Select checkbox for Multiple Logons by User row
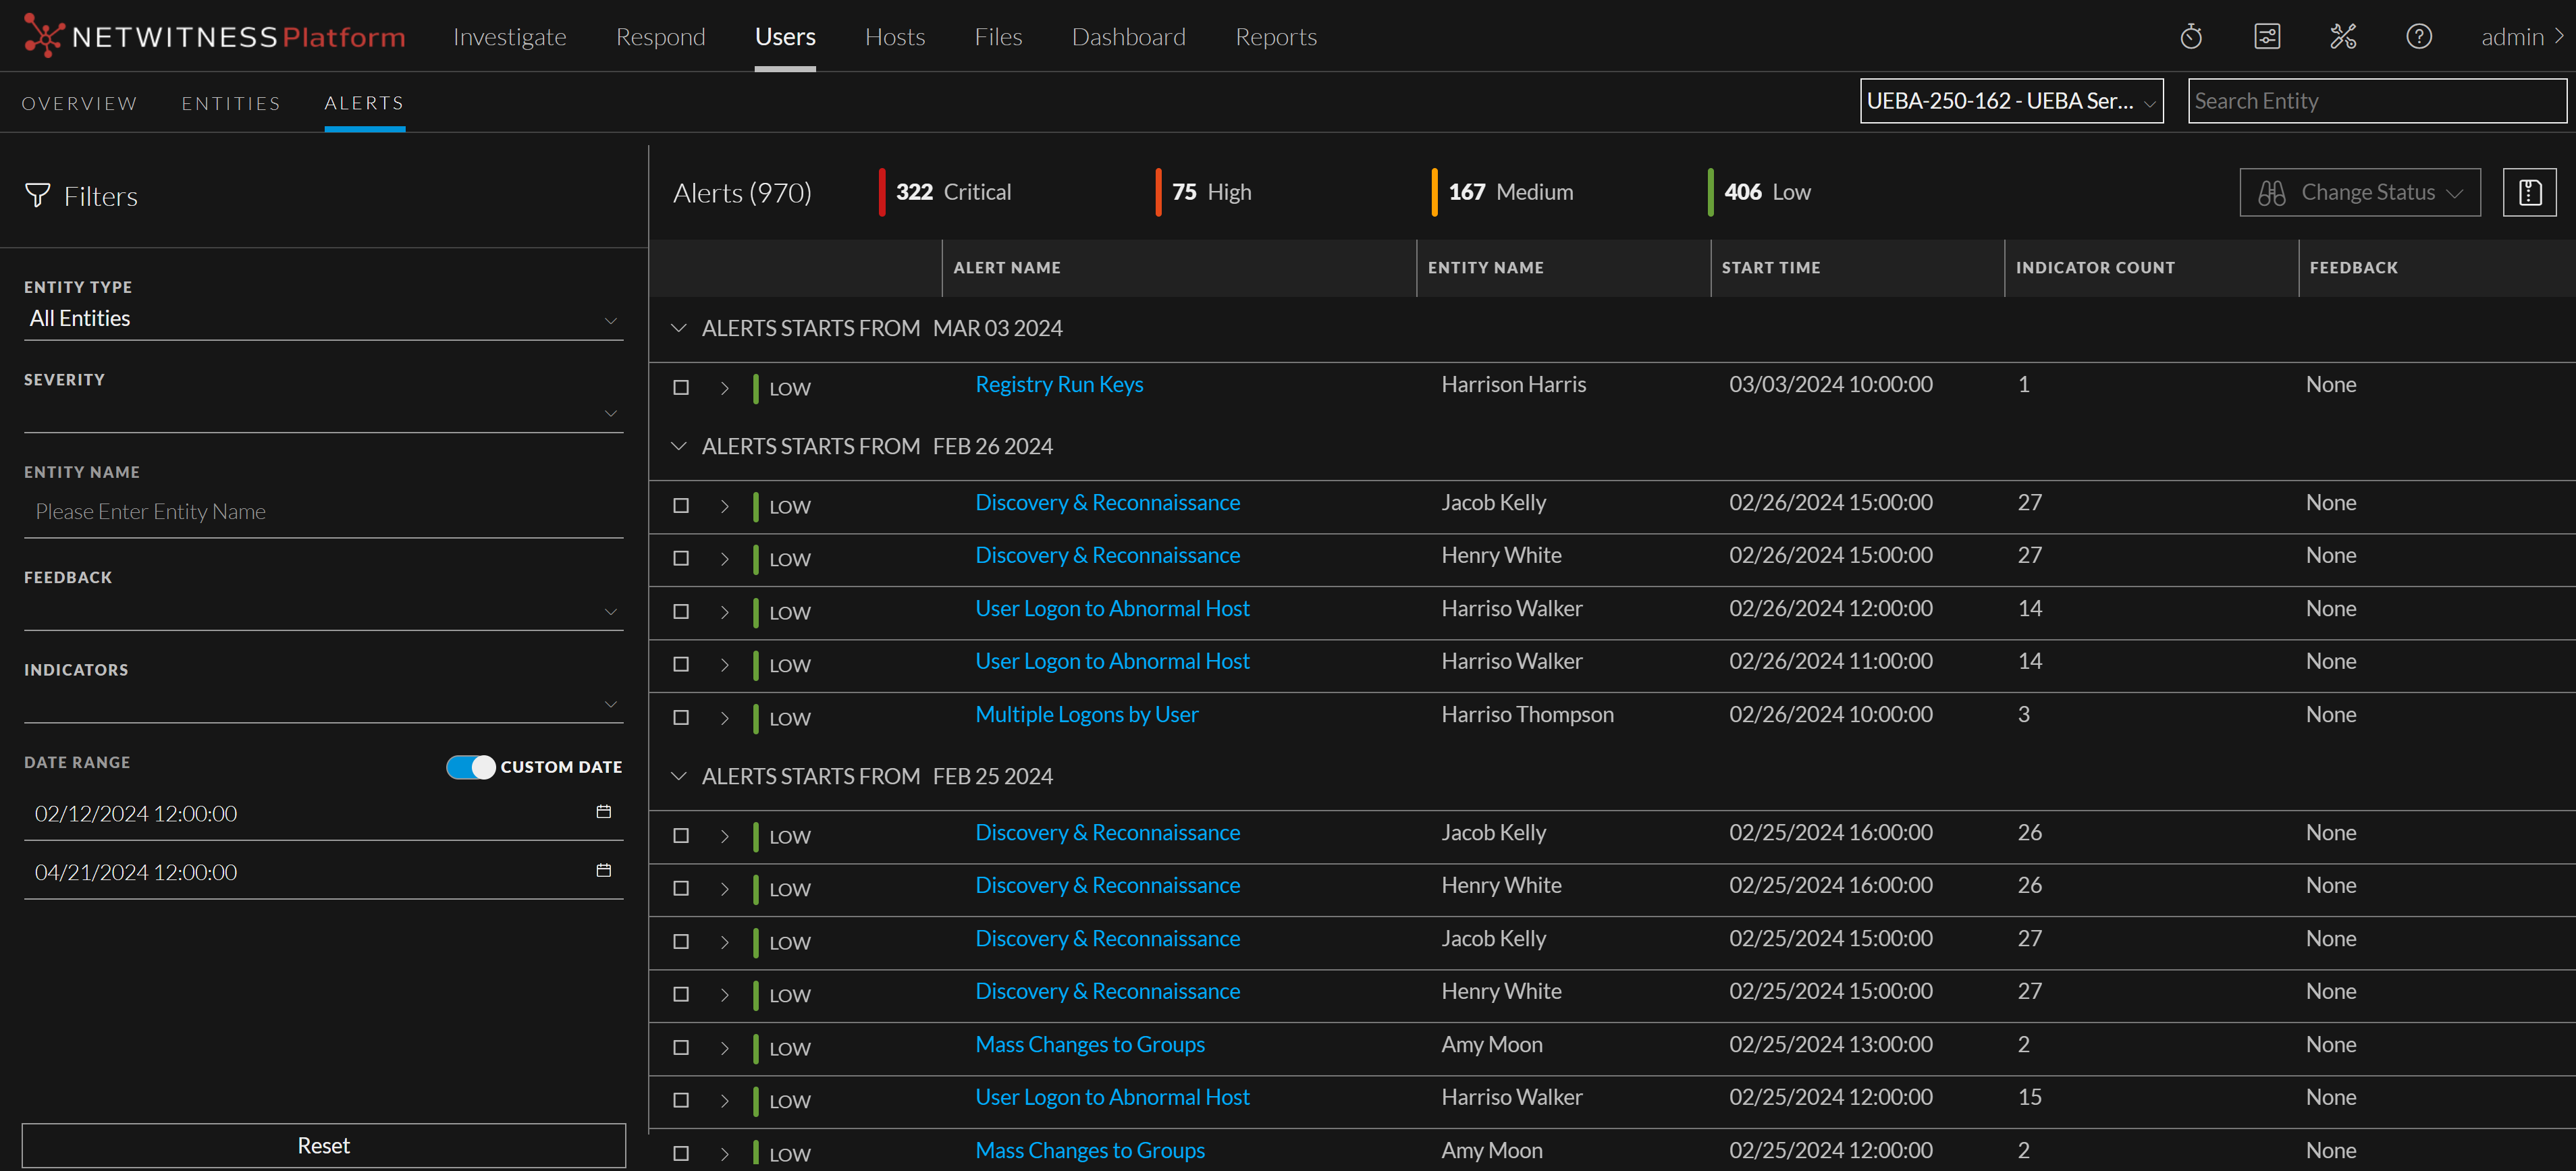 681,718
